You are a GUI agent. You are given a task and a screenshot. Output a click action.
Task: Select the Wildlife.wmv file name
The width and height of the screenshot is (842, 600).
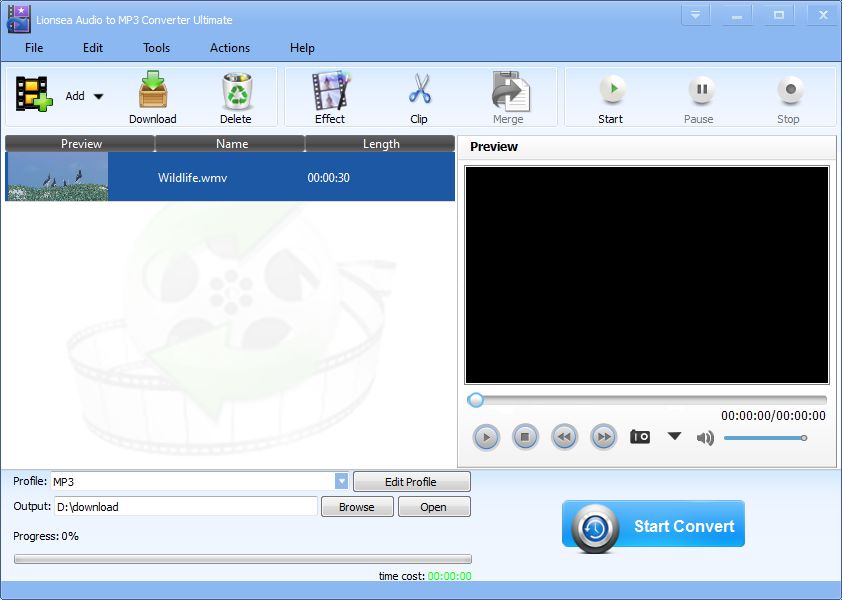[x=192, y=178]
